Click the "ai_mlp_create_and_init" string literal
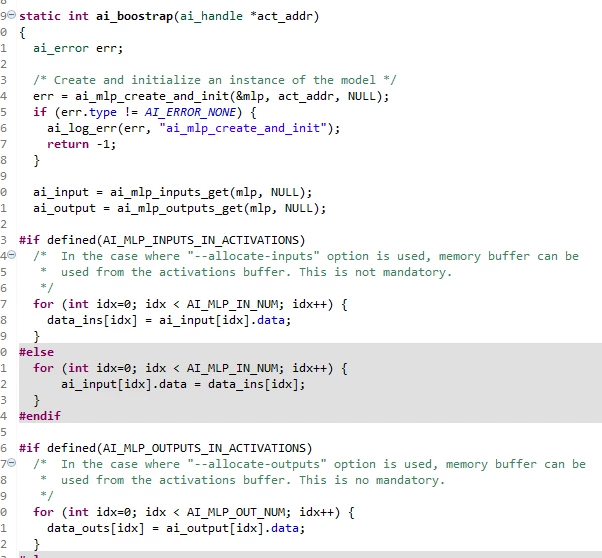 243,128
